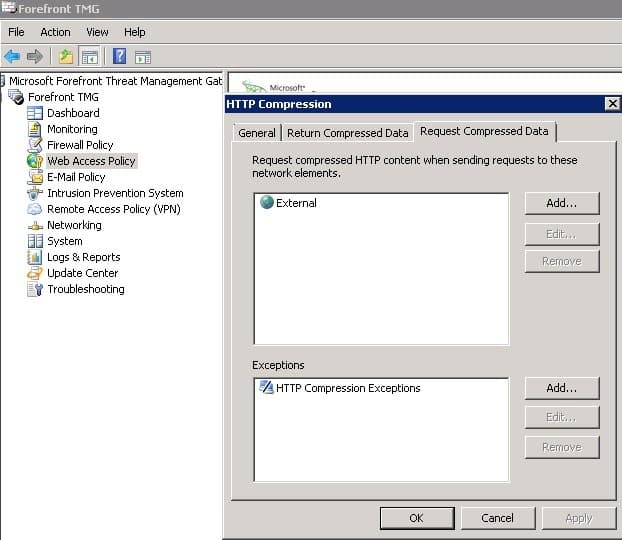The height and width of the screenshot is (540, 622).
Task: Select the E-Mail Policy tree label
Action: (x=76, y=177)
